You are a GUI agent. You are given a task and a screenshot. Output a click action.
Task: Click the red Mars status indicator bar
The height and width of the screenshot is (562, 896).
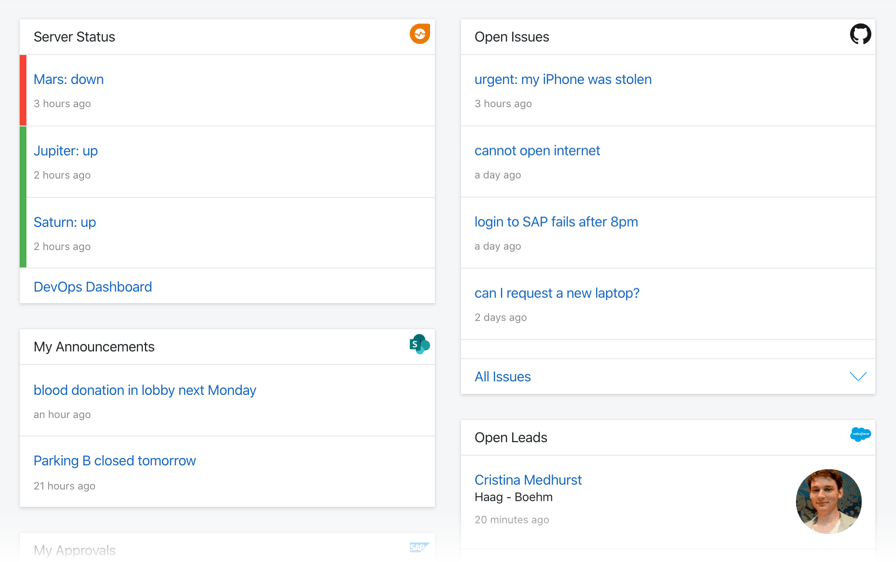[23, 90]
